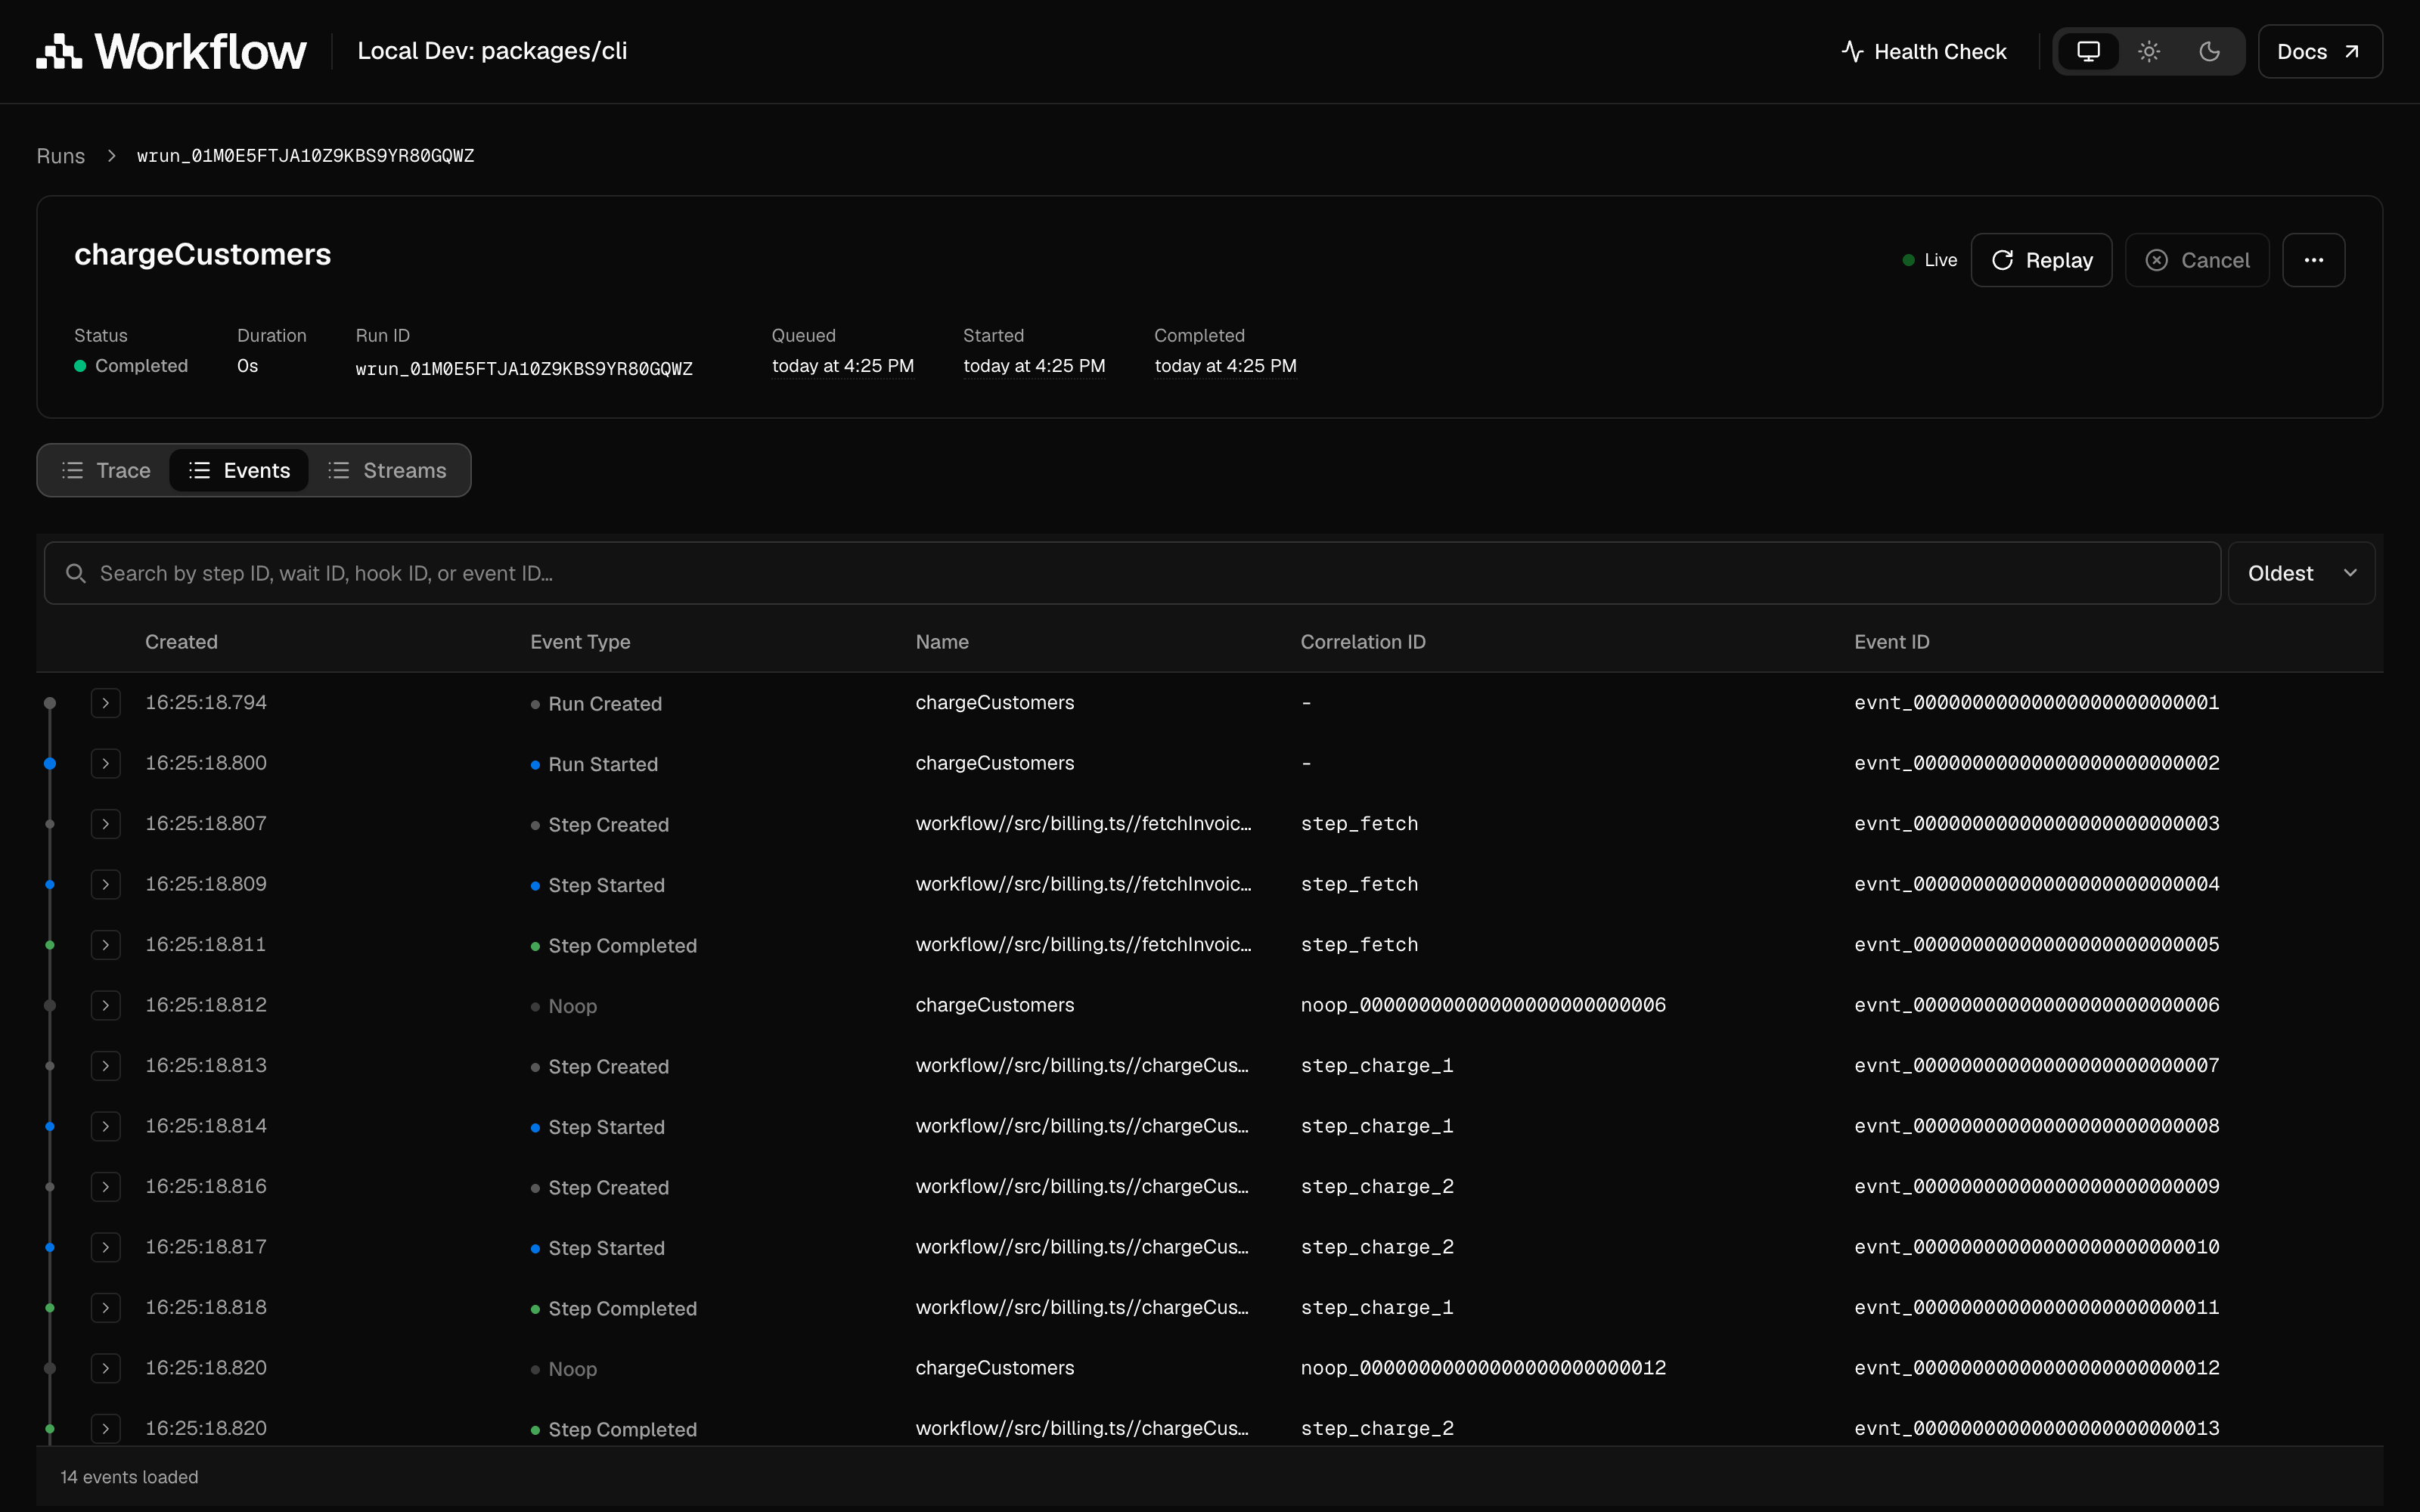This screenshot has height=1512, width=2420.
Task: Click step_charge_1 in the 16:25:18.813 row
Action: (1377, 1066)
